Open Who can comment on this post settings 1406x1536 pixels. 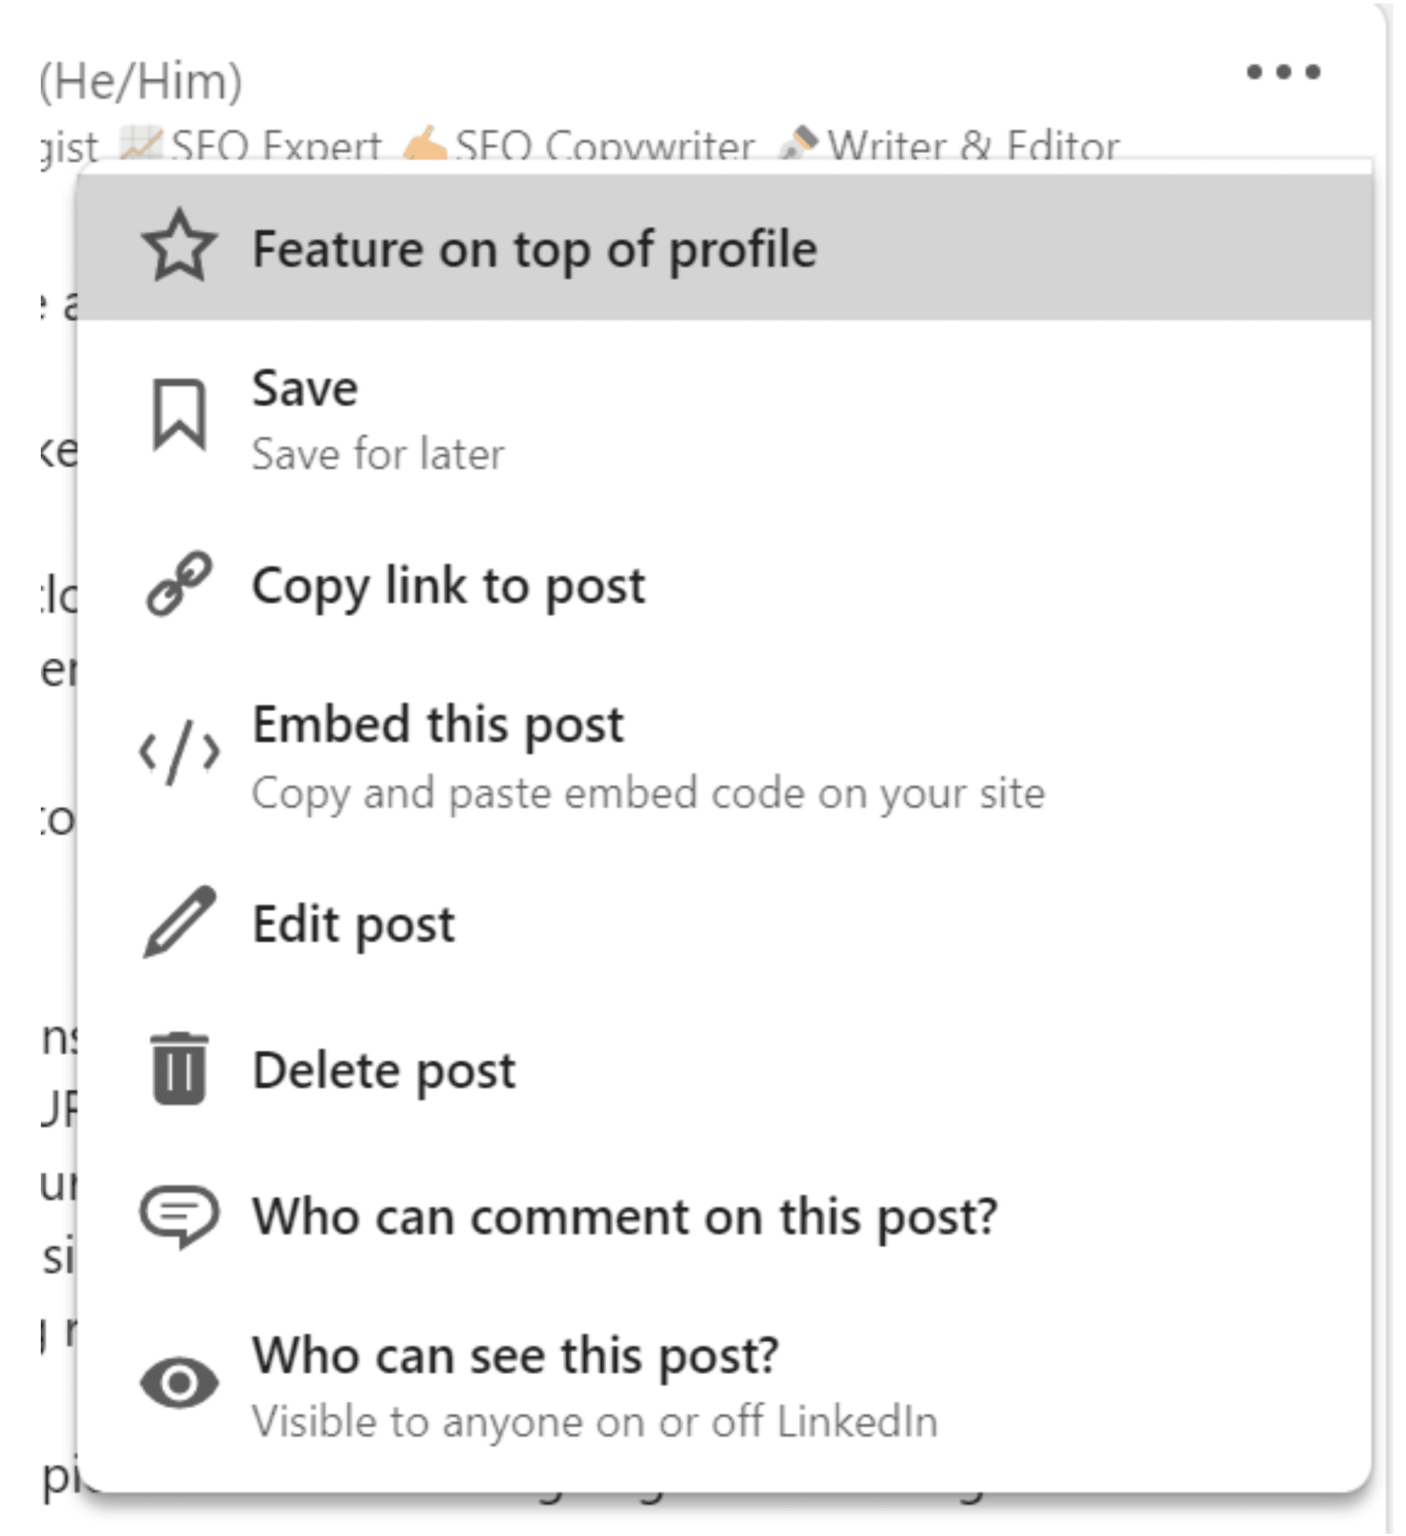pyautogui.click(x=624, y=1216)
